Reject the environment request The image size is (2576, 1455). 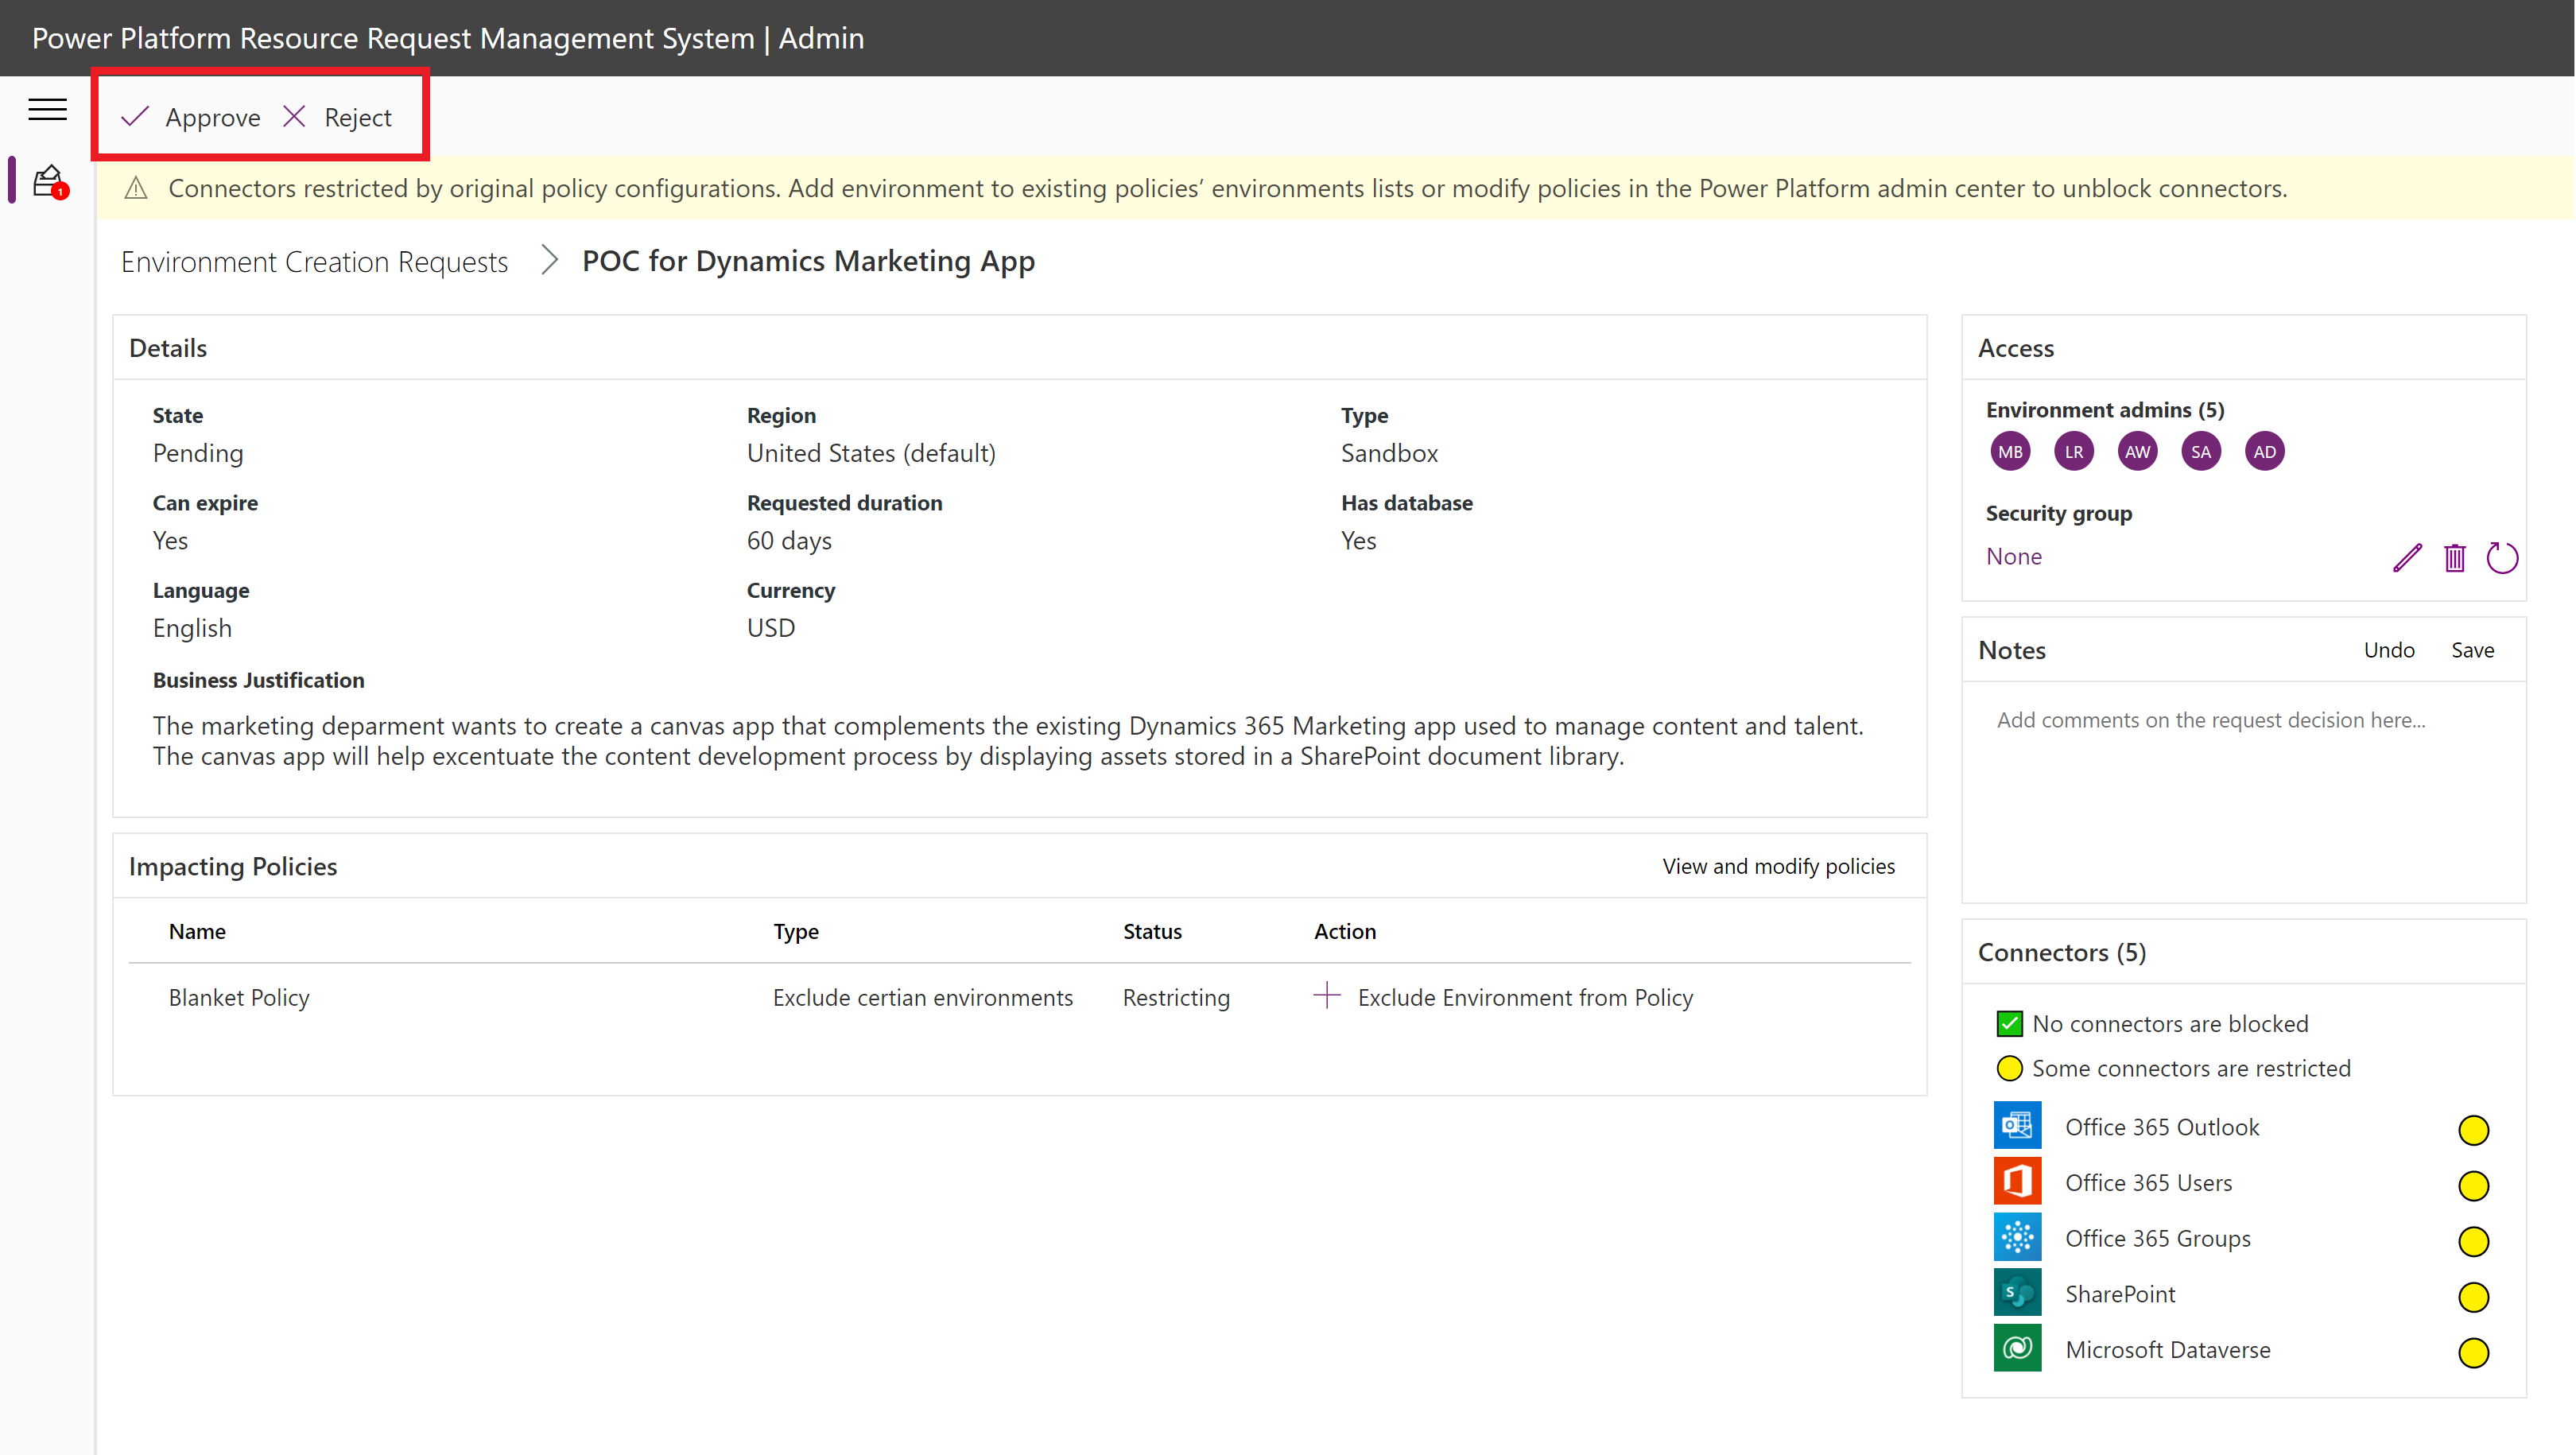pos(338,117)
